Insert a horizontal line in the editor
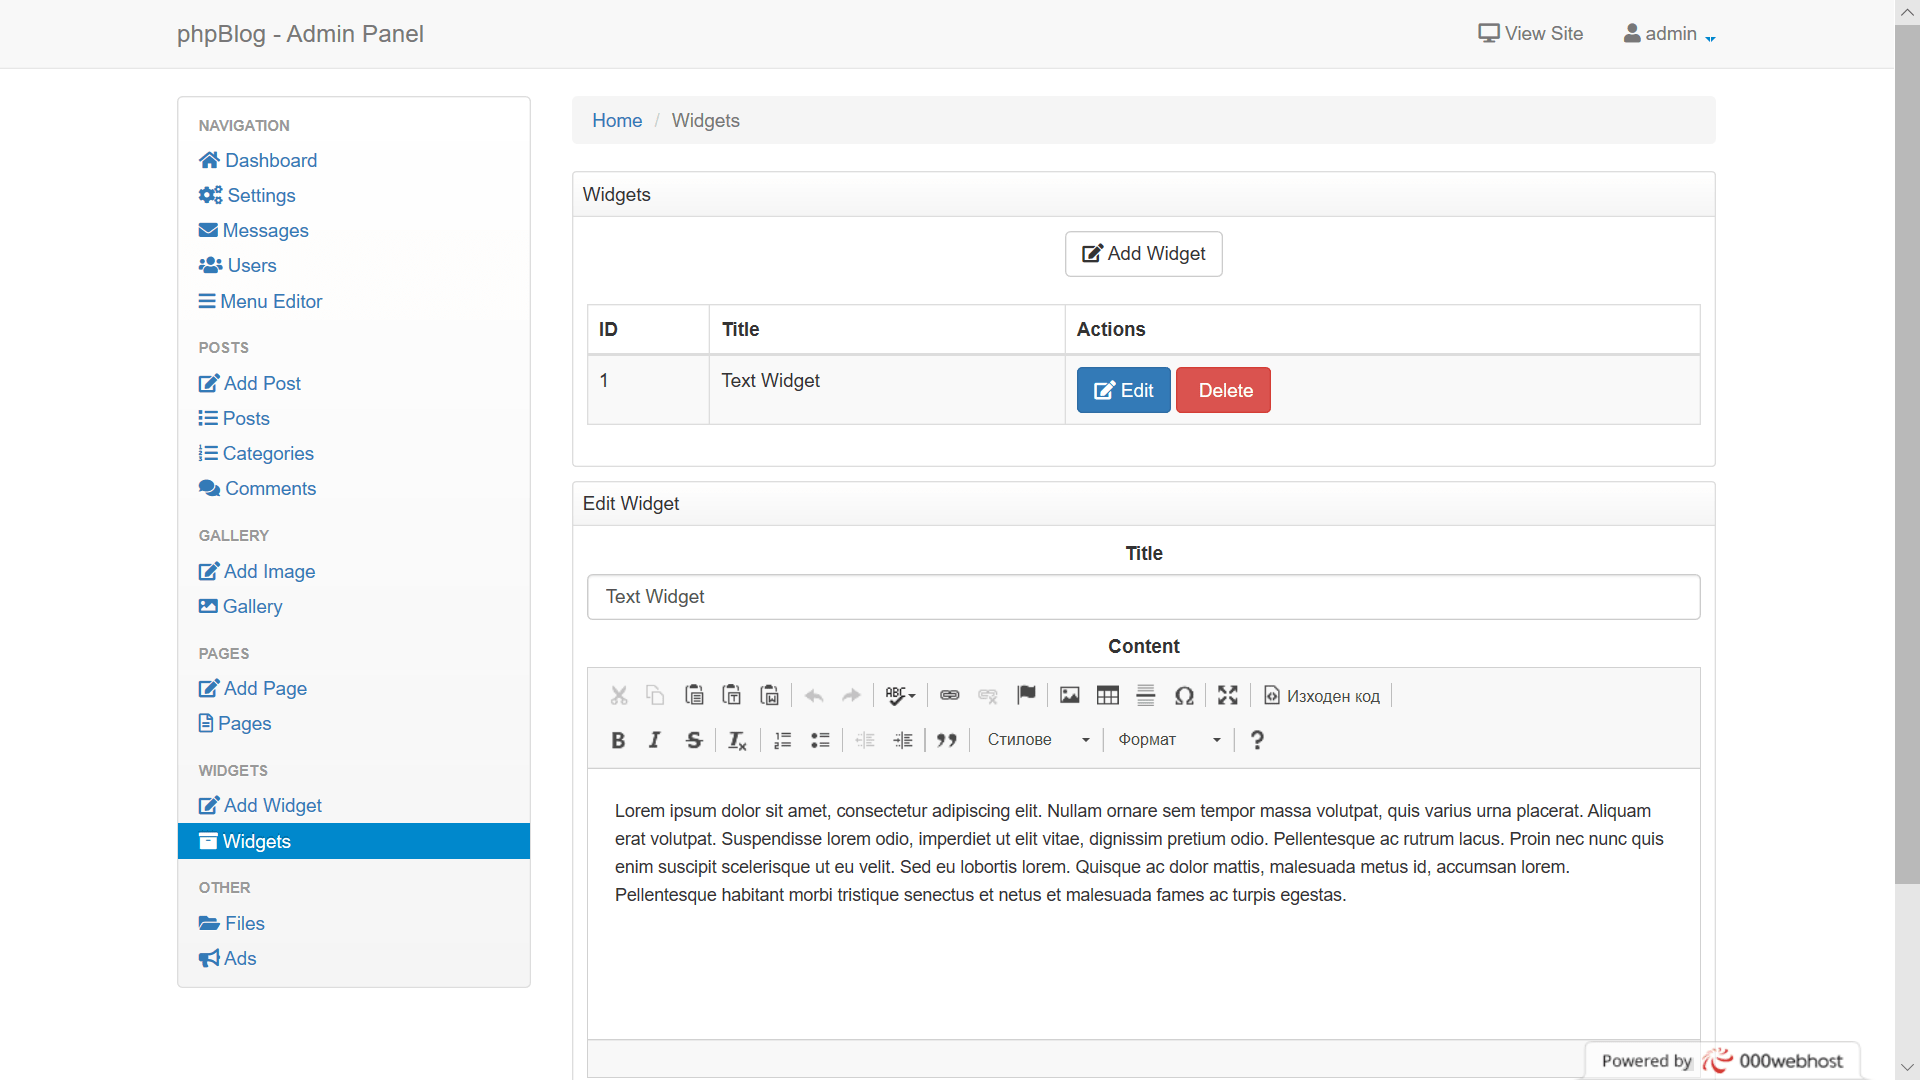Viewport: 1920px width, 1080px height. [1146, 695]
